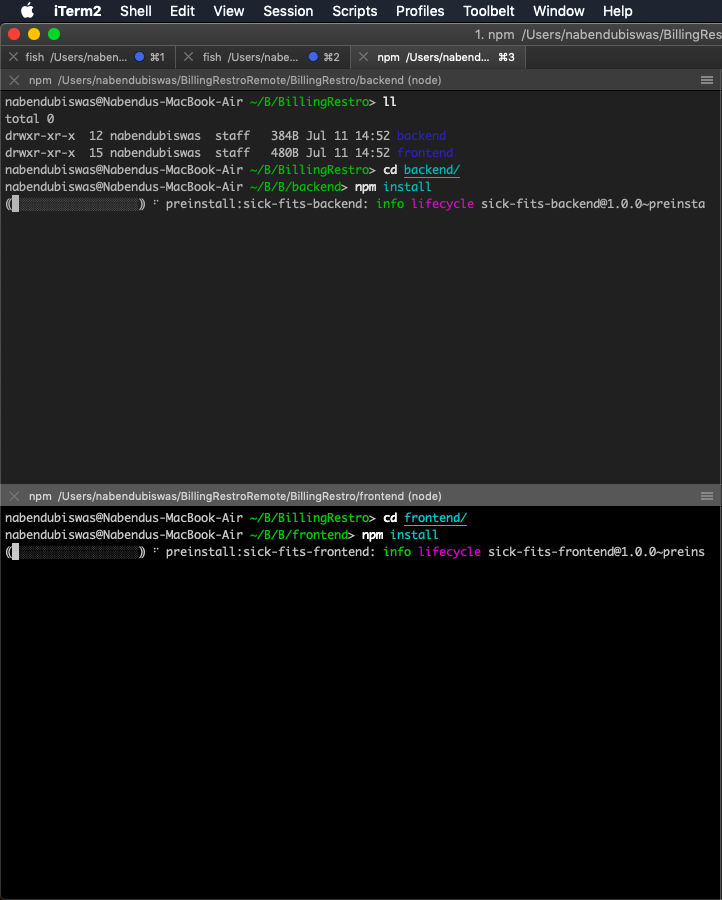Close the first fish tab
The image size is (722, 900).
point(14,57)
